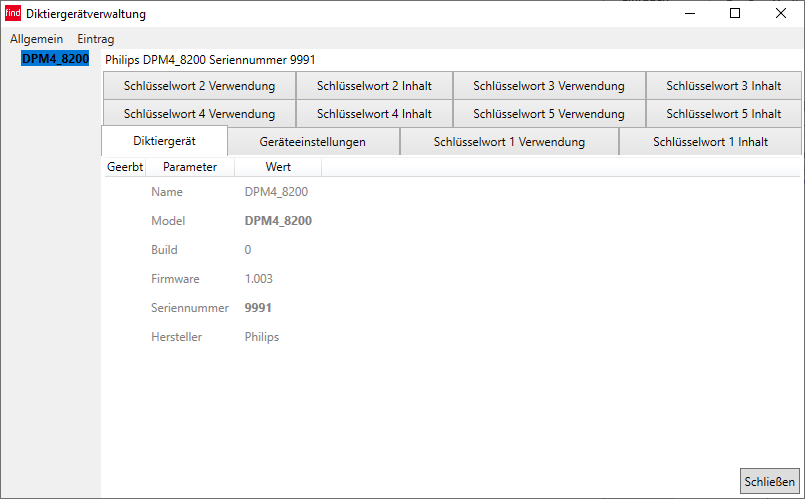This screenshot has height=499, width=805.
Task: Maximize the Diktiergerätverwaltung window
Action: [x=735, y=13]
